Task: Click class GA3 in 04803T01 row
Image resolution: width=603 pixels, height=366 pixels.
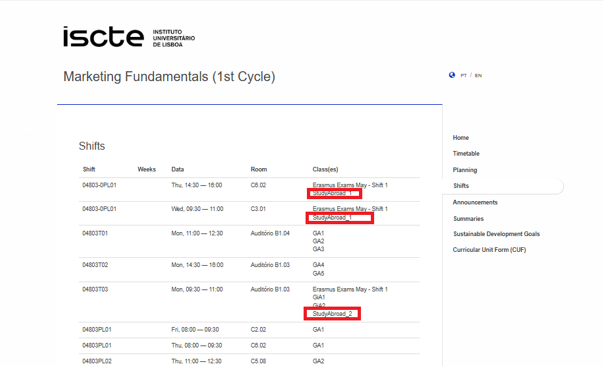Action: tap(318, 249)
